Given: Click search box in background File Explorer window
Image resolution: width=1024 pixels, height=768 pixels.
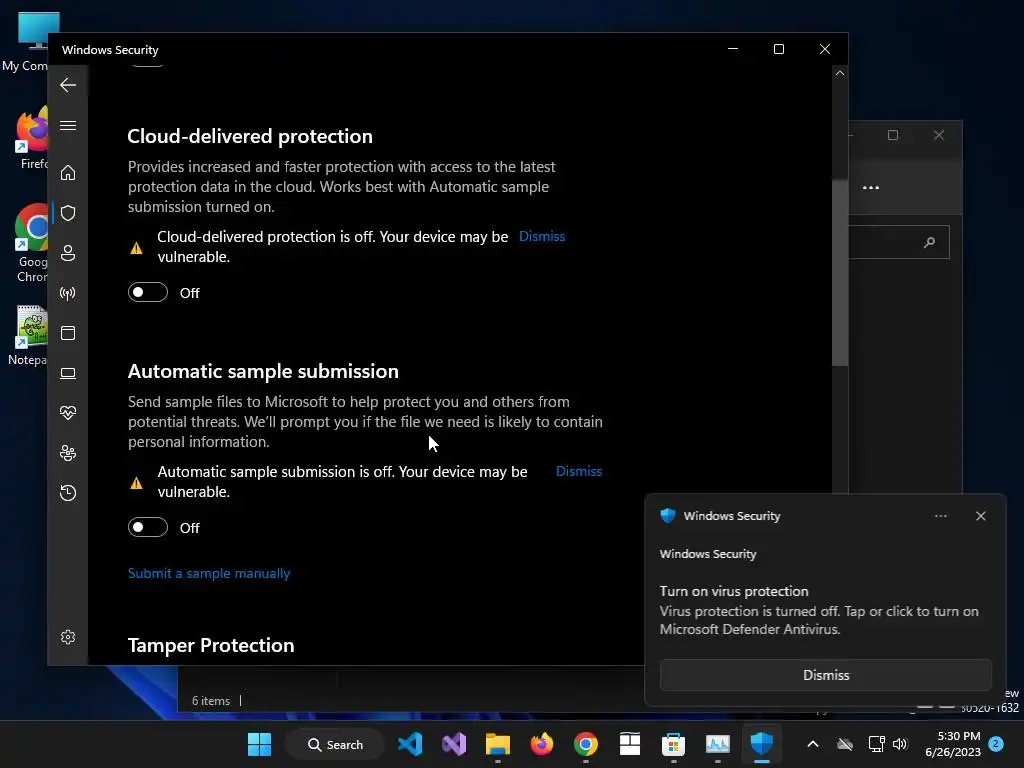Looking at the screenshot, I should (x=899, y=242).
